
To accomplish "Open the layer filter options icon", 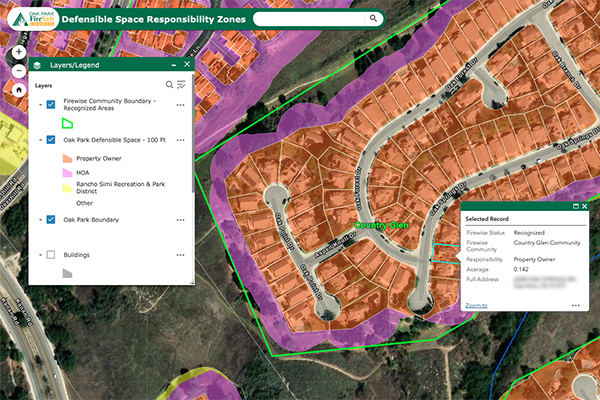I will pos(181,85).
